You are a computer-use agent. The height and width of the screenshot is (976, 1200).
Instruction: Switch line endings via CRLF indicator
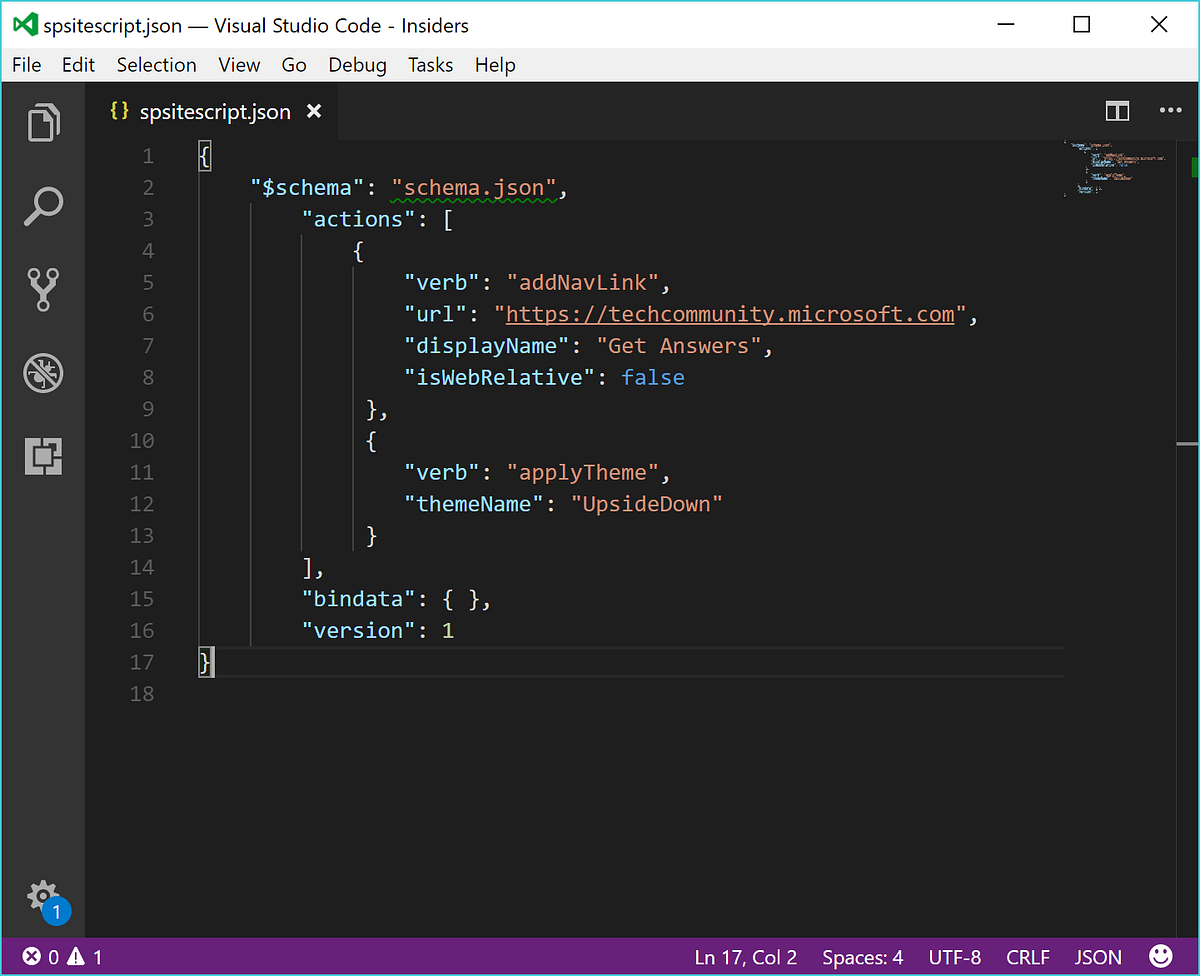click(x=1028, y=956)
